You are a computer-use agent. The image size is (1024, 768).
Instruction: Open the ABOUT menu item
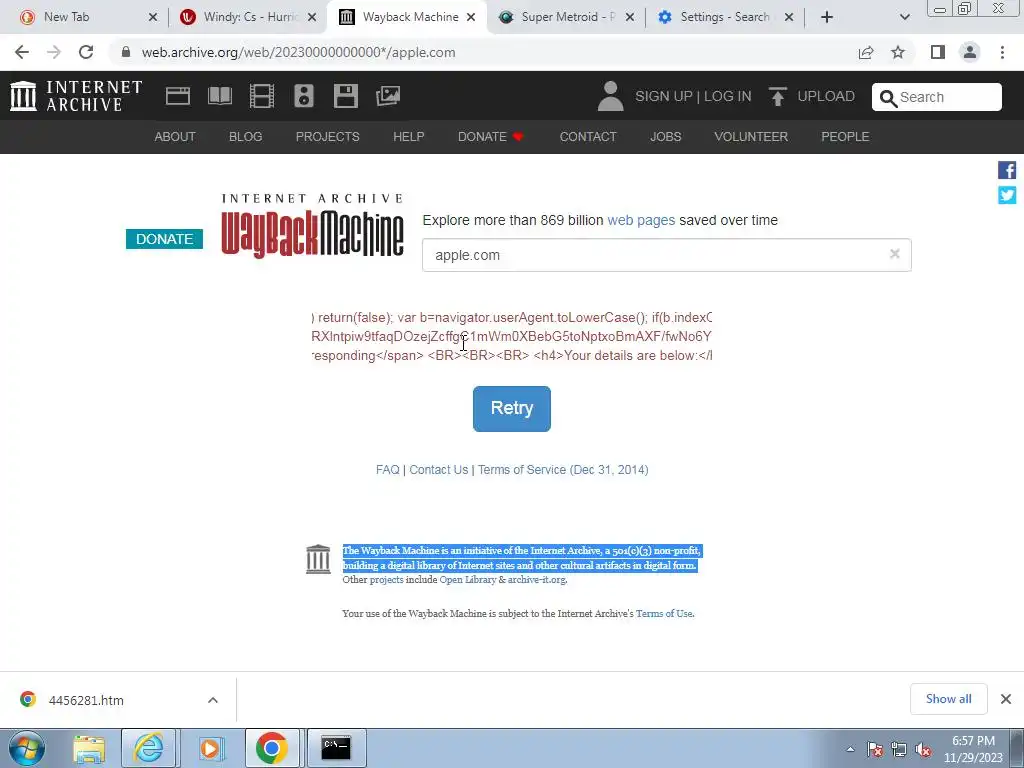(x=175, y=136)
